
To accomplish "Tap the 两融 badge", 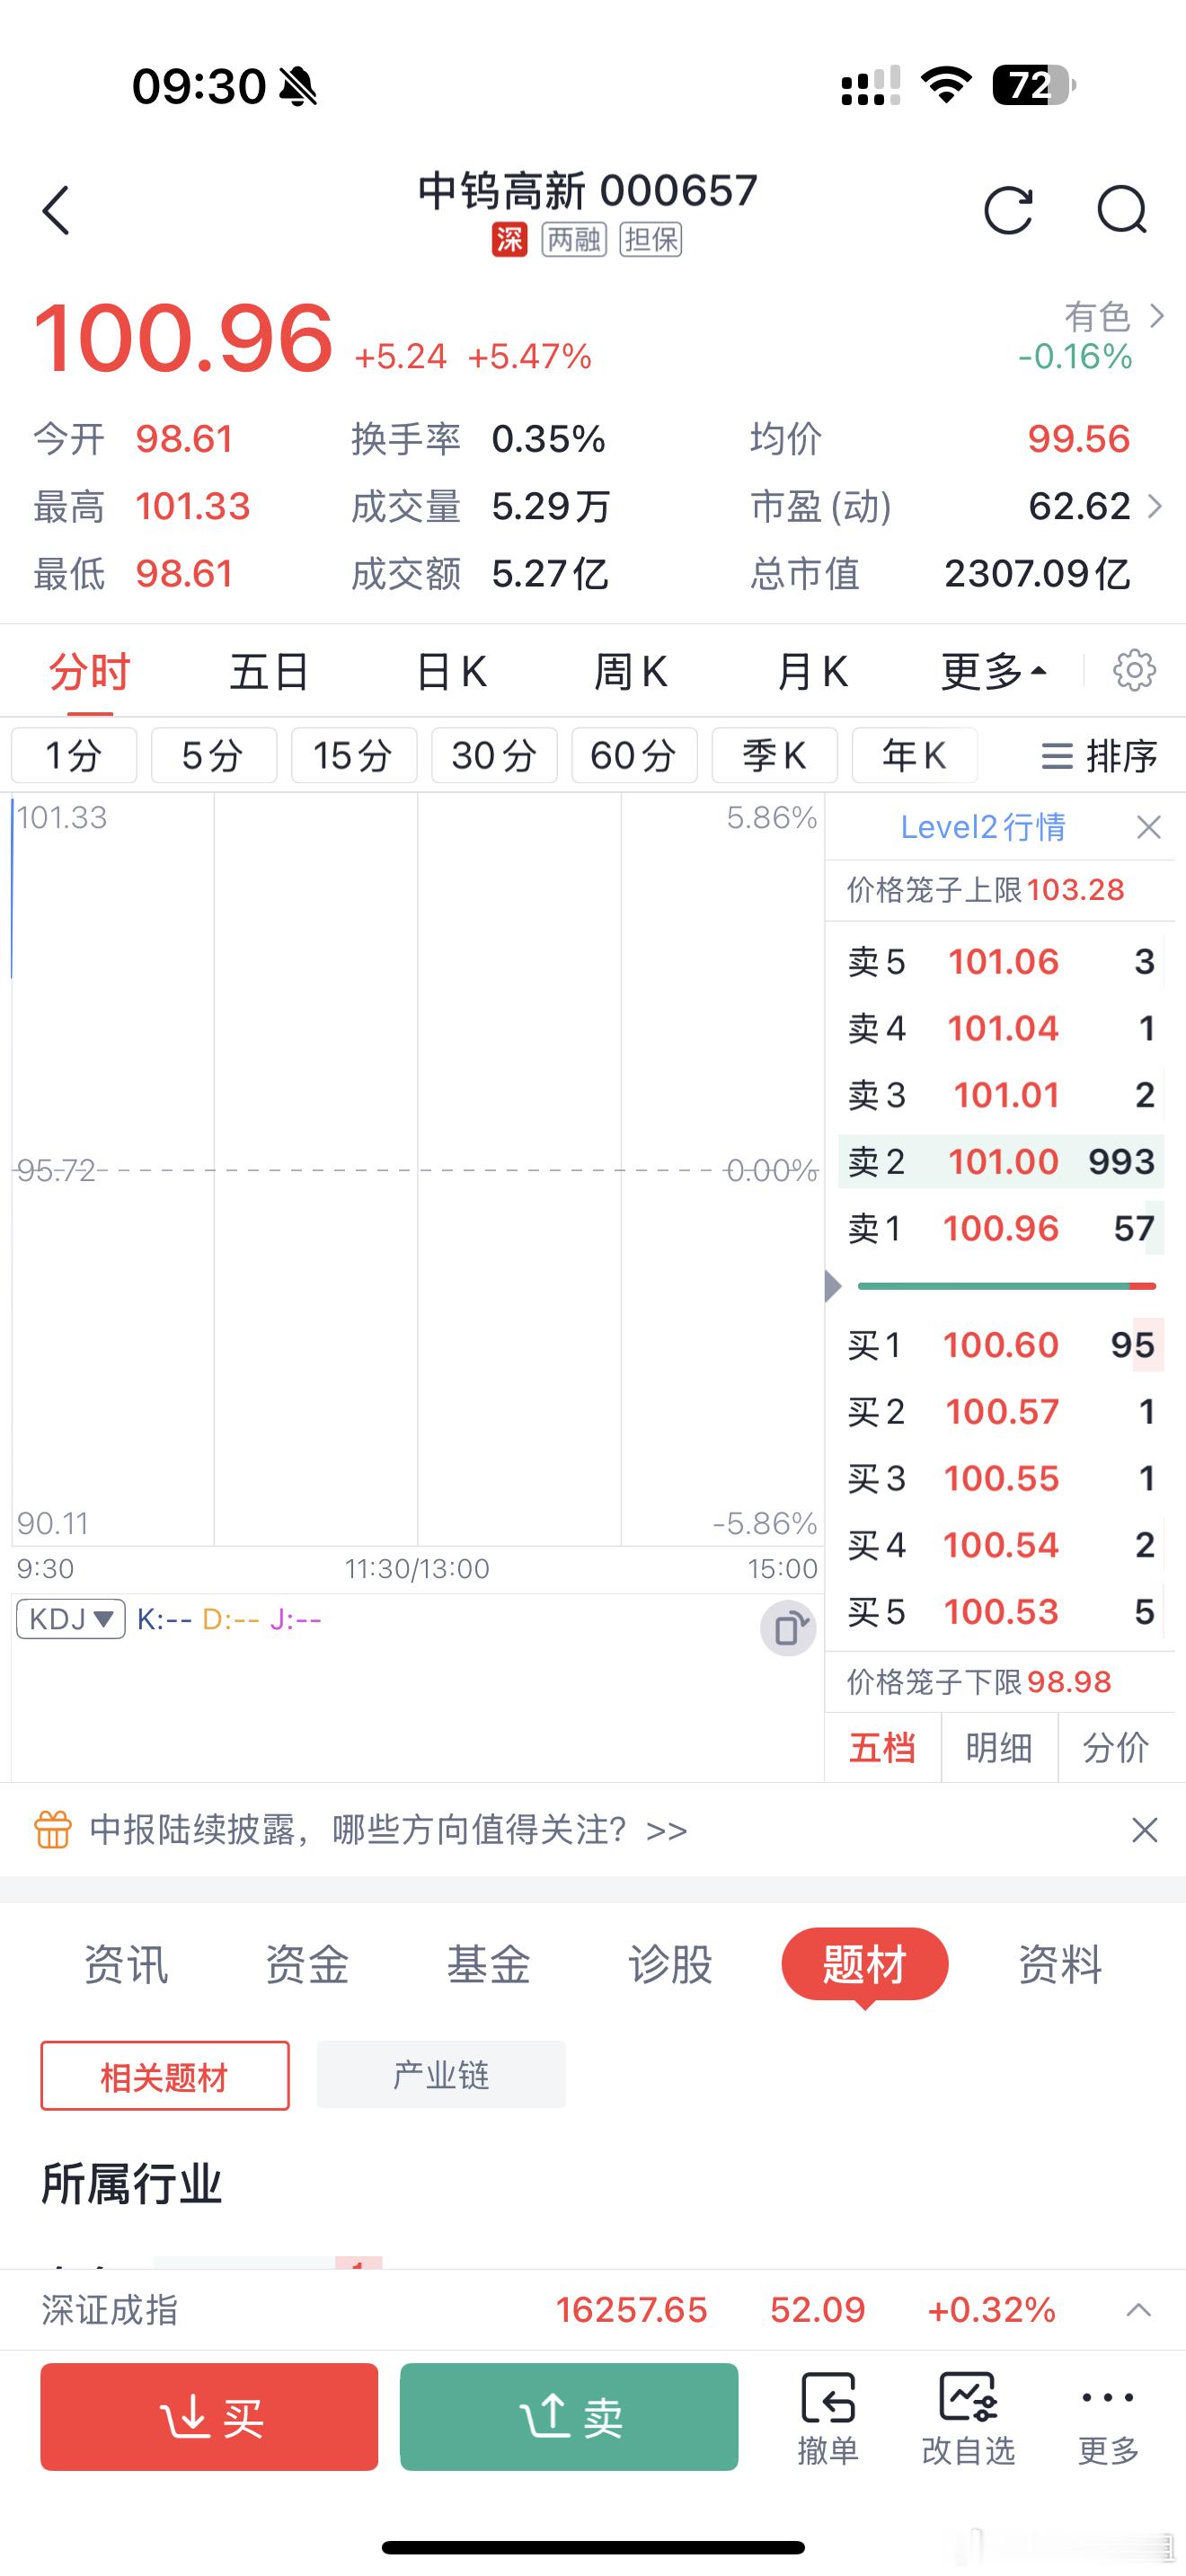I will coord(574,239).
